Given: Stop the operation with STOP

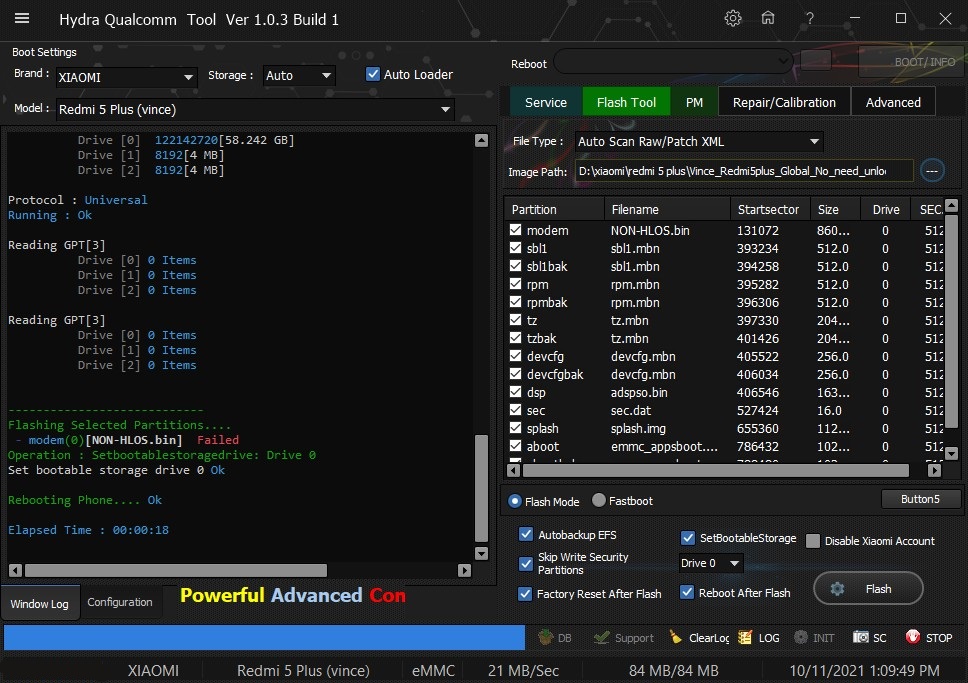Looking at the screenshot, I should [928, 637].
